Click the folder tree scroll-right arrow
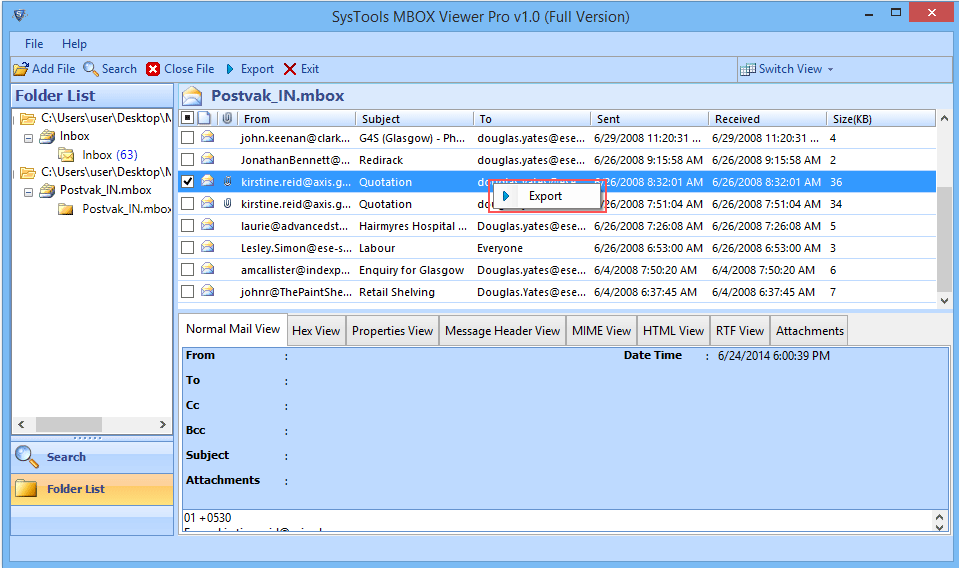 pyautogui.click(x=163, y=424)
